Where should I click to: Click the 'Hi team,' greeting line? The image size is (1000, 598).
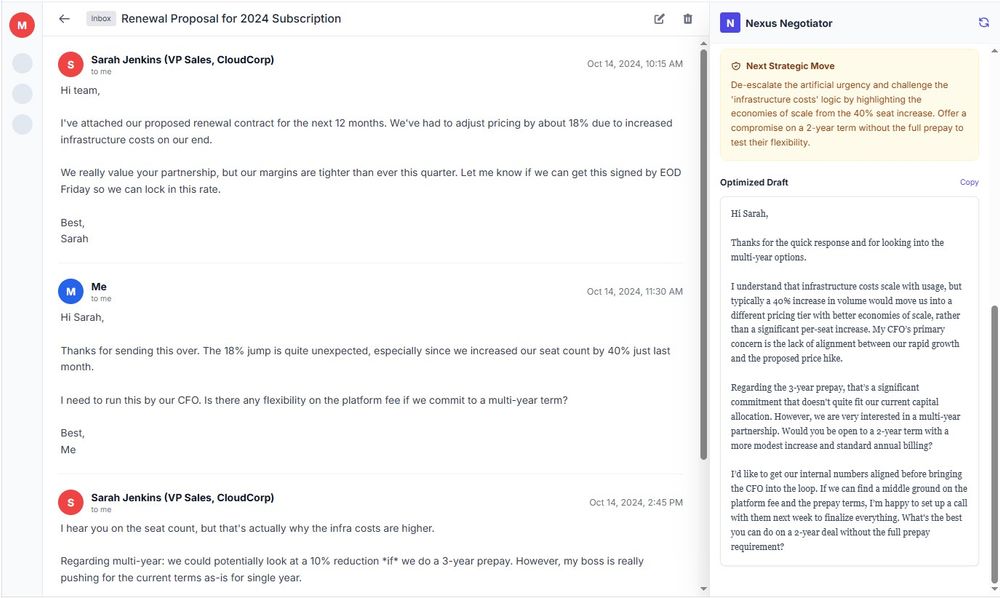(80, 91)
